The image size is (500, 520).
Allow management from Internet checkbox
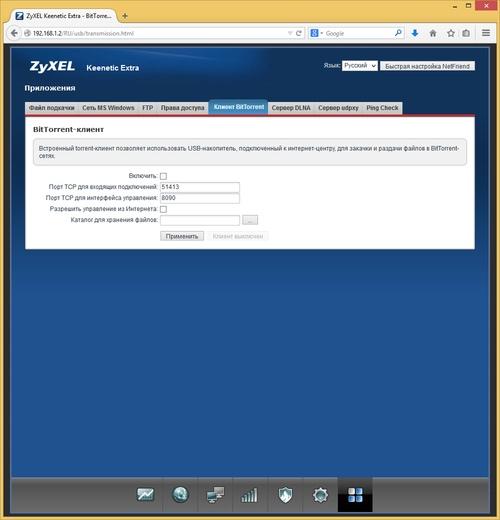(x=163, y=209)
